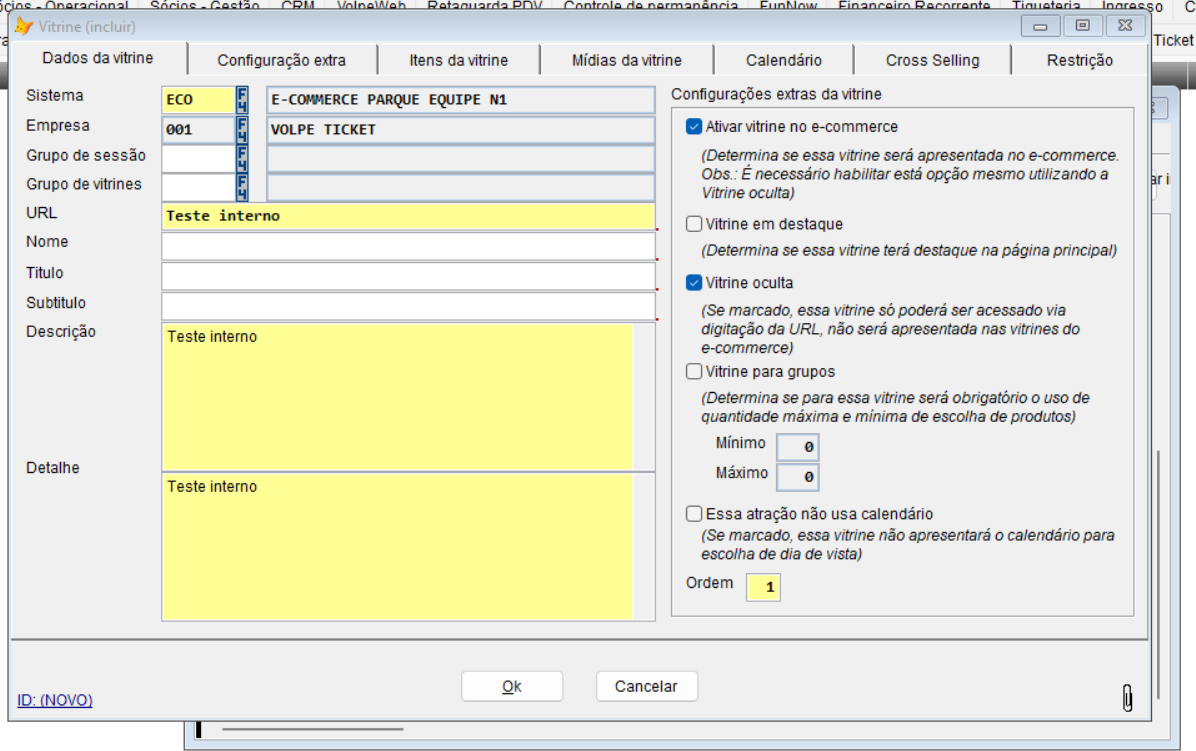Click the Cancelar button
Screen dimensions: 1196x751
tap(646, 686)
